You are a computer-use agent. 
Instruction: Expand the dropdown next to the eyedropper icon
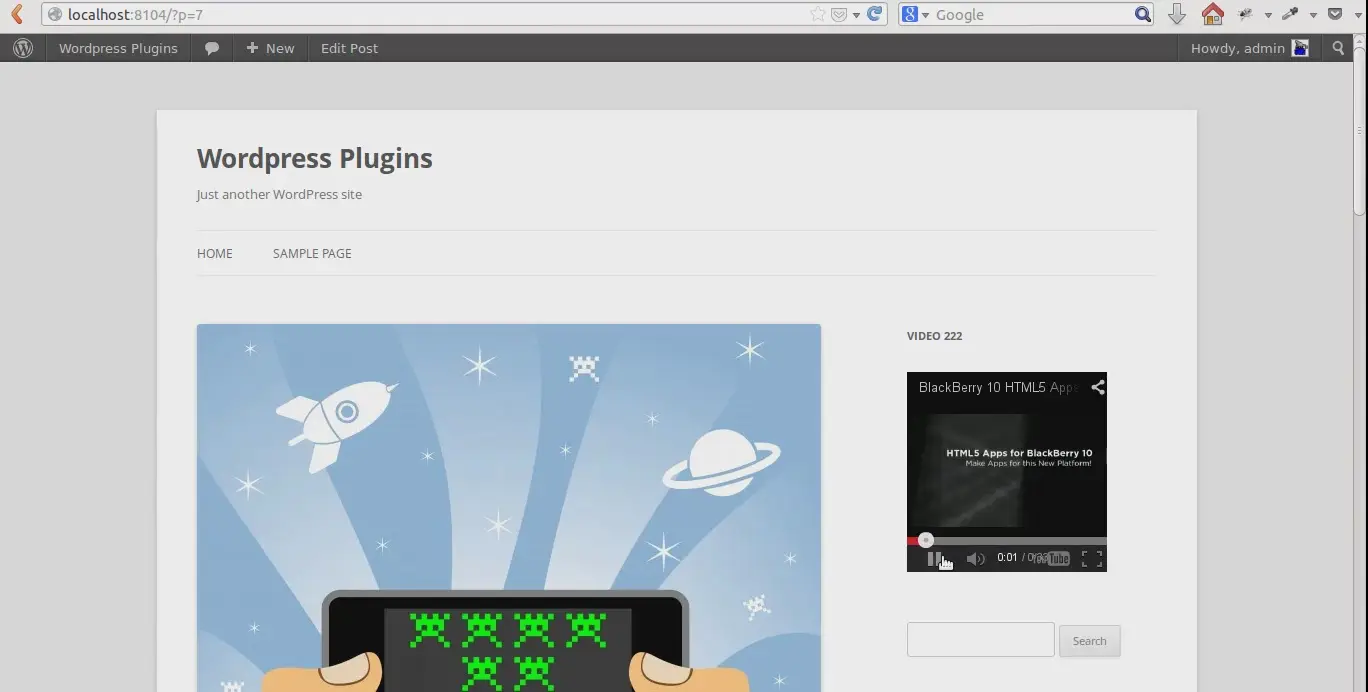tap(1313, 15)
